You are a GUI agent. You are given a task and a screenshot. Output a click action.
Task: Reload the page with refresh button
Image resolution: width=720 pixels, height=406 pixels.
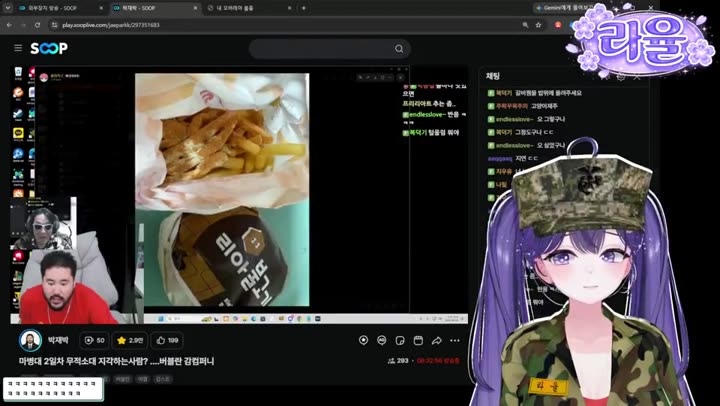(38, 25)
